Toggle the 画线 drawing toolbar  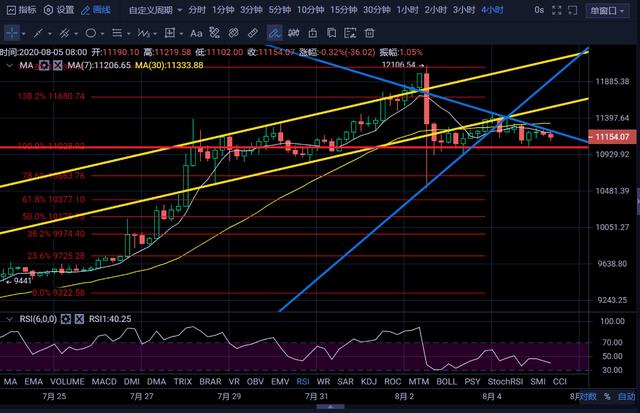[96, 10]
